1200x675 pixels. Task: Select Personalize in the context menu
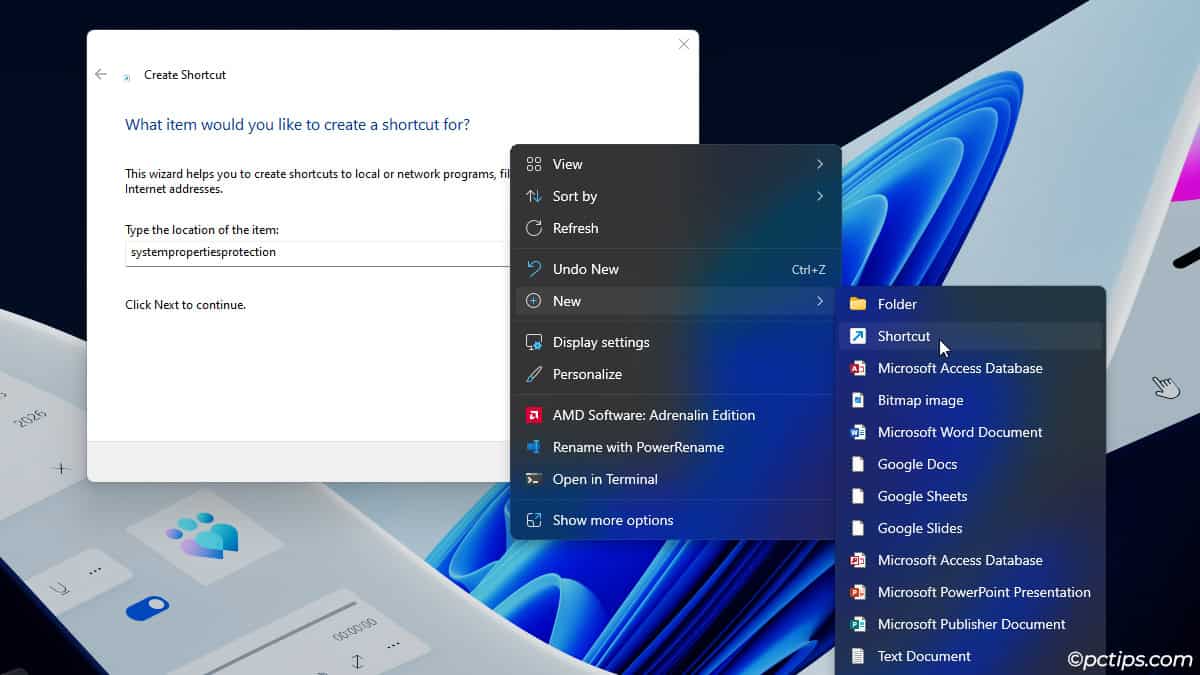click(676, 374)
